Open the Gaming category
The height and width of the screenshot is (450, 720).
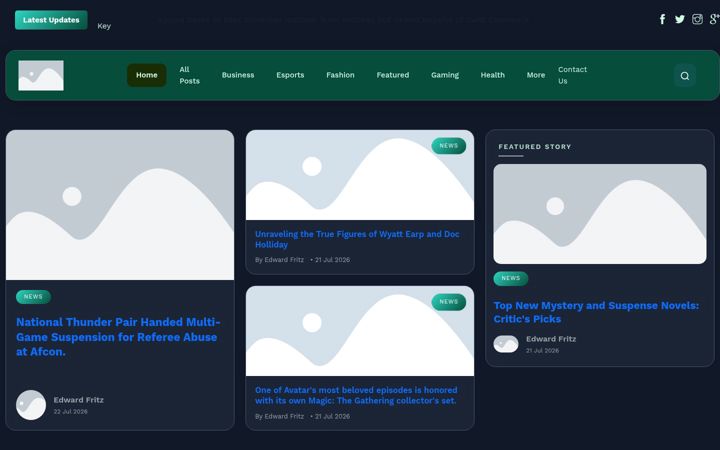pos(444,75)
